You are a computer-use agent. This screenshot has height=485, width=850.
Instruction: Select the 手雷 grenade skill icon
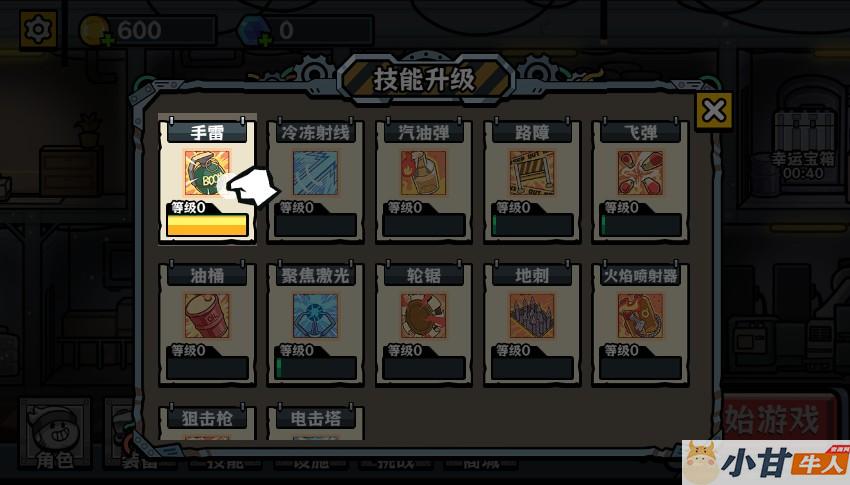tap(207, 173)
